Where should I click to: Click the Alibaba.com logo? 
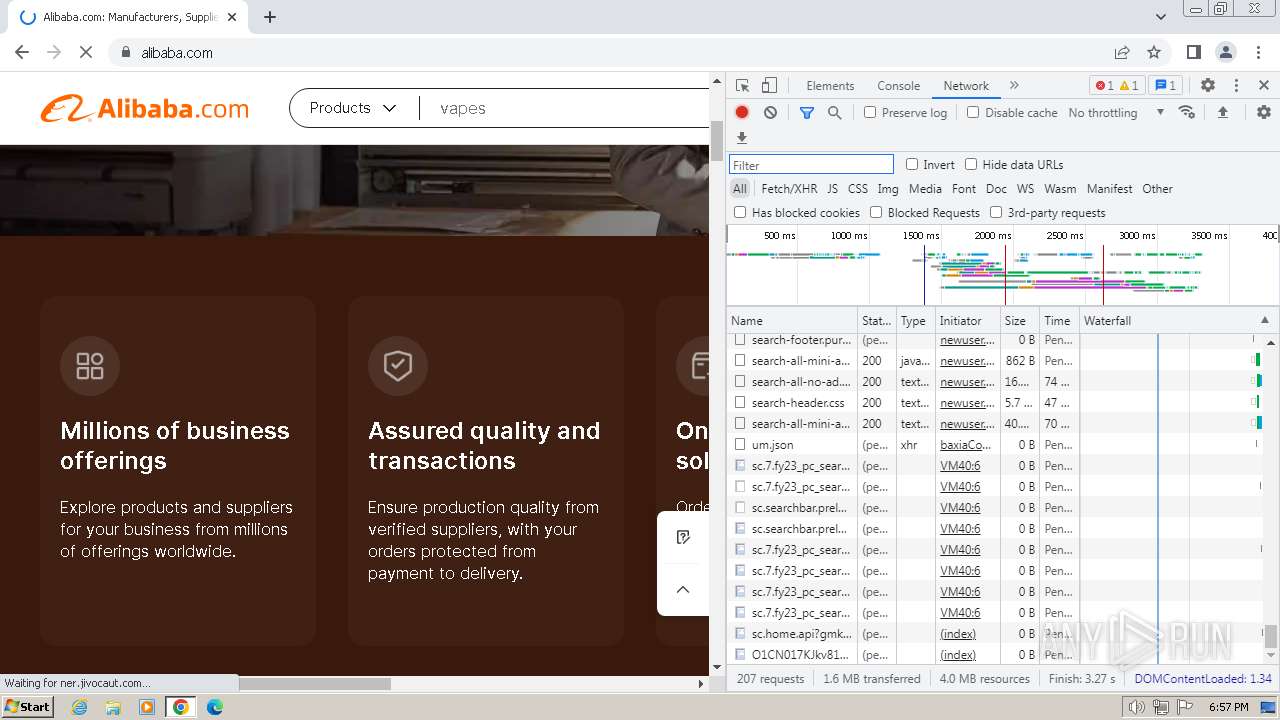pyautogui.click(x=145, y=109)
